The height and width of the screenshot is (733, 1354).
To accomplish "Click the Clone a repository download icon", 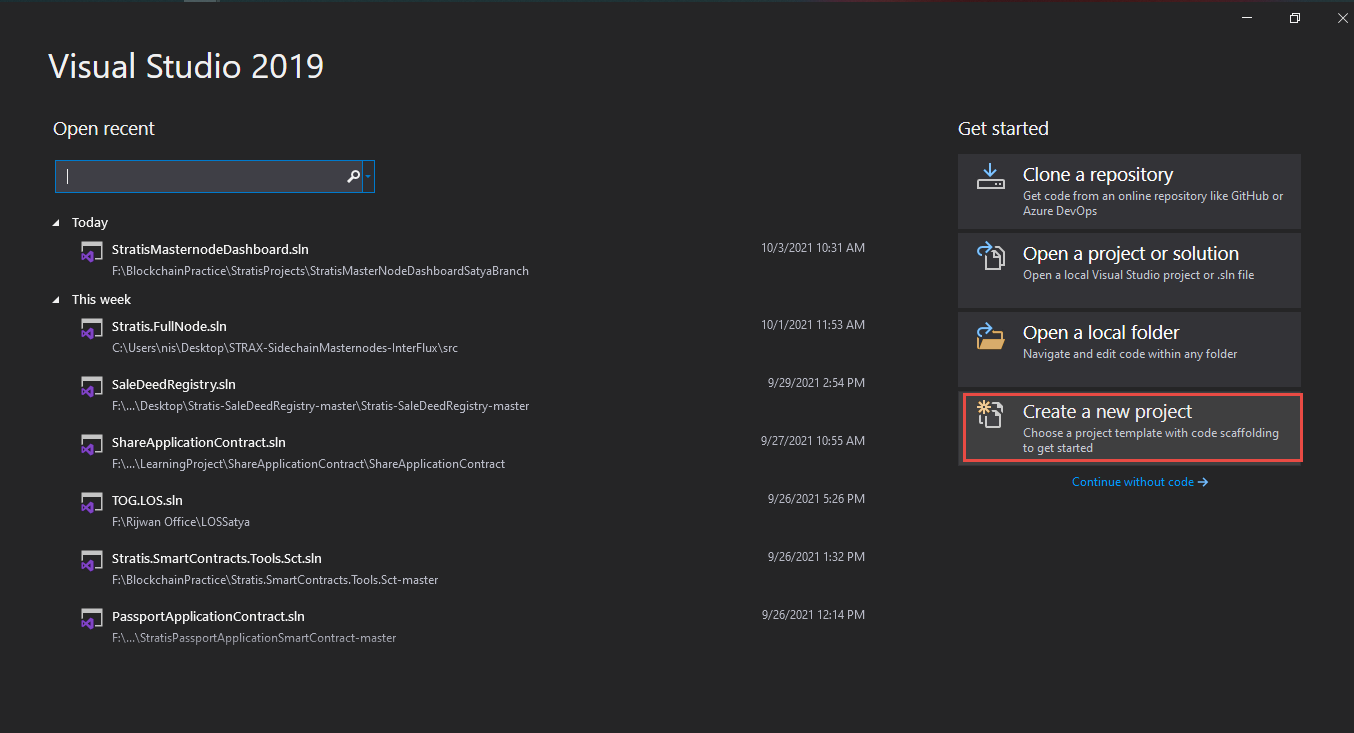I will pyautogui.click(x=990, y=177).
